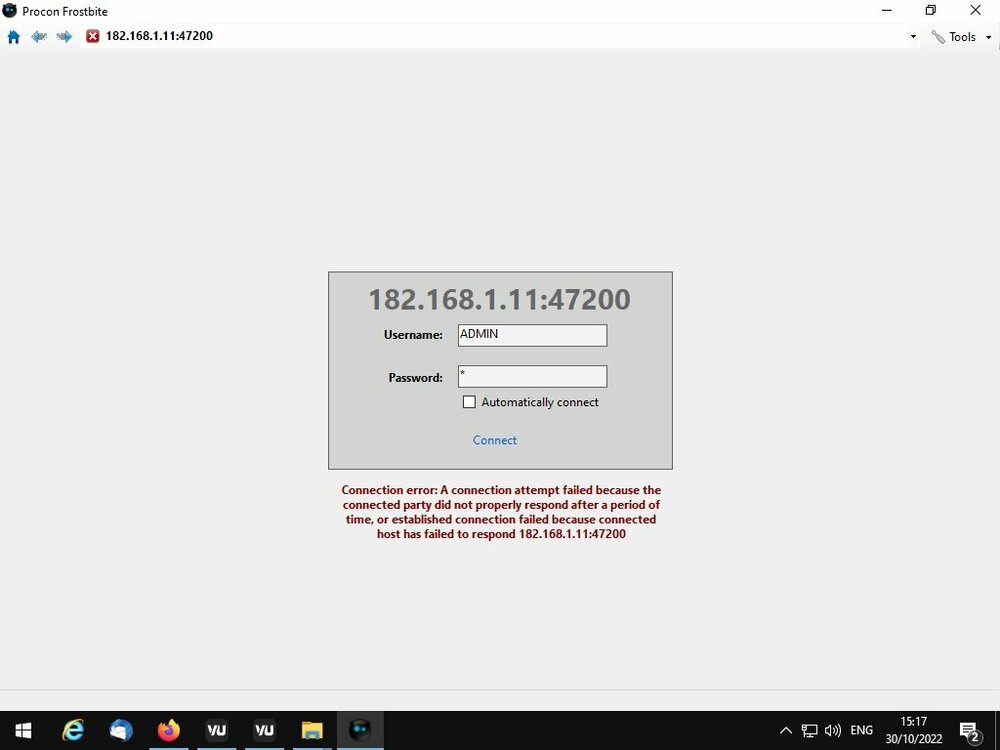
Task: Click the red connection status icon beside the address
Action: (92, 35)
